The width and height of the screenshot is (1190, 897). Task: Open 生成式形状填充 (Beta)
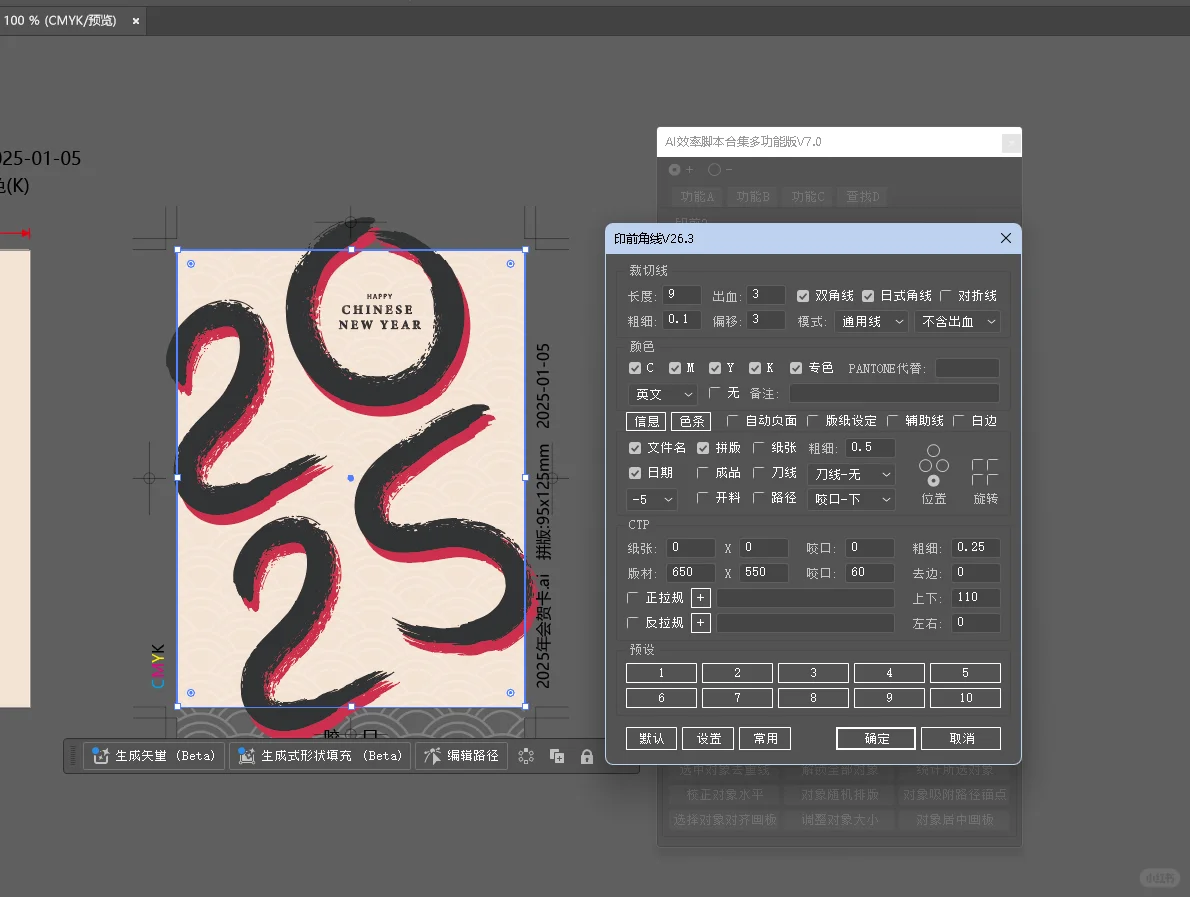click(319, 756)
